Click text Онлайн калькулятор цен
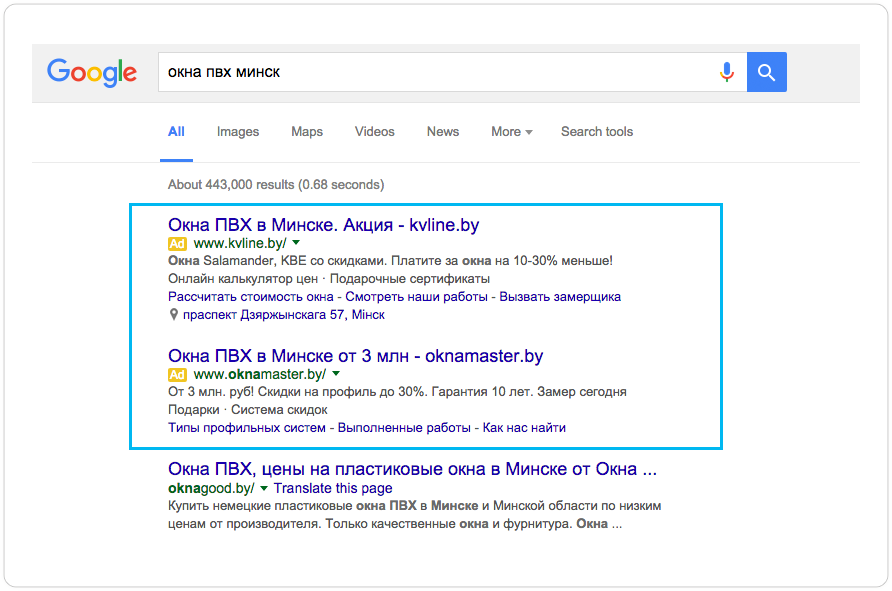Viewport: 892px width, 591px height. tap(243, 279)
